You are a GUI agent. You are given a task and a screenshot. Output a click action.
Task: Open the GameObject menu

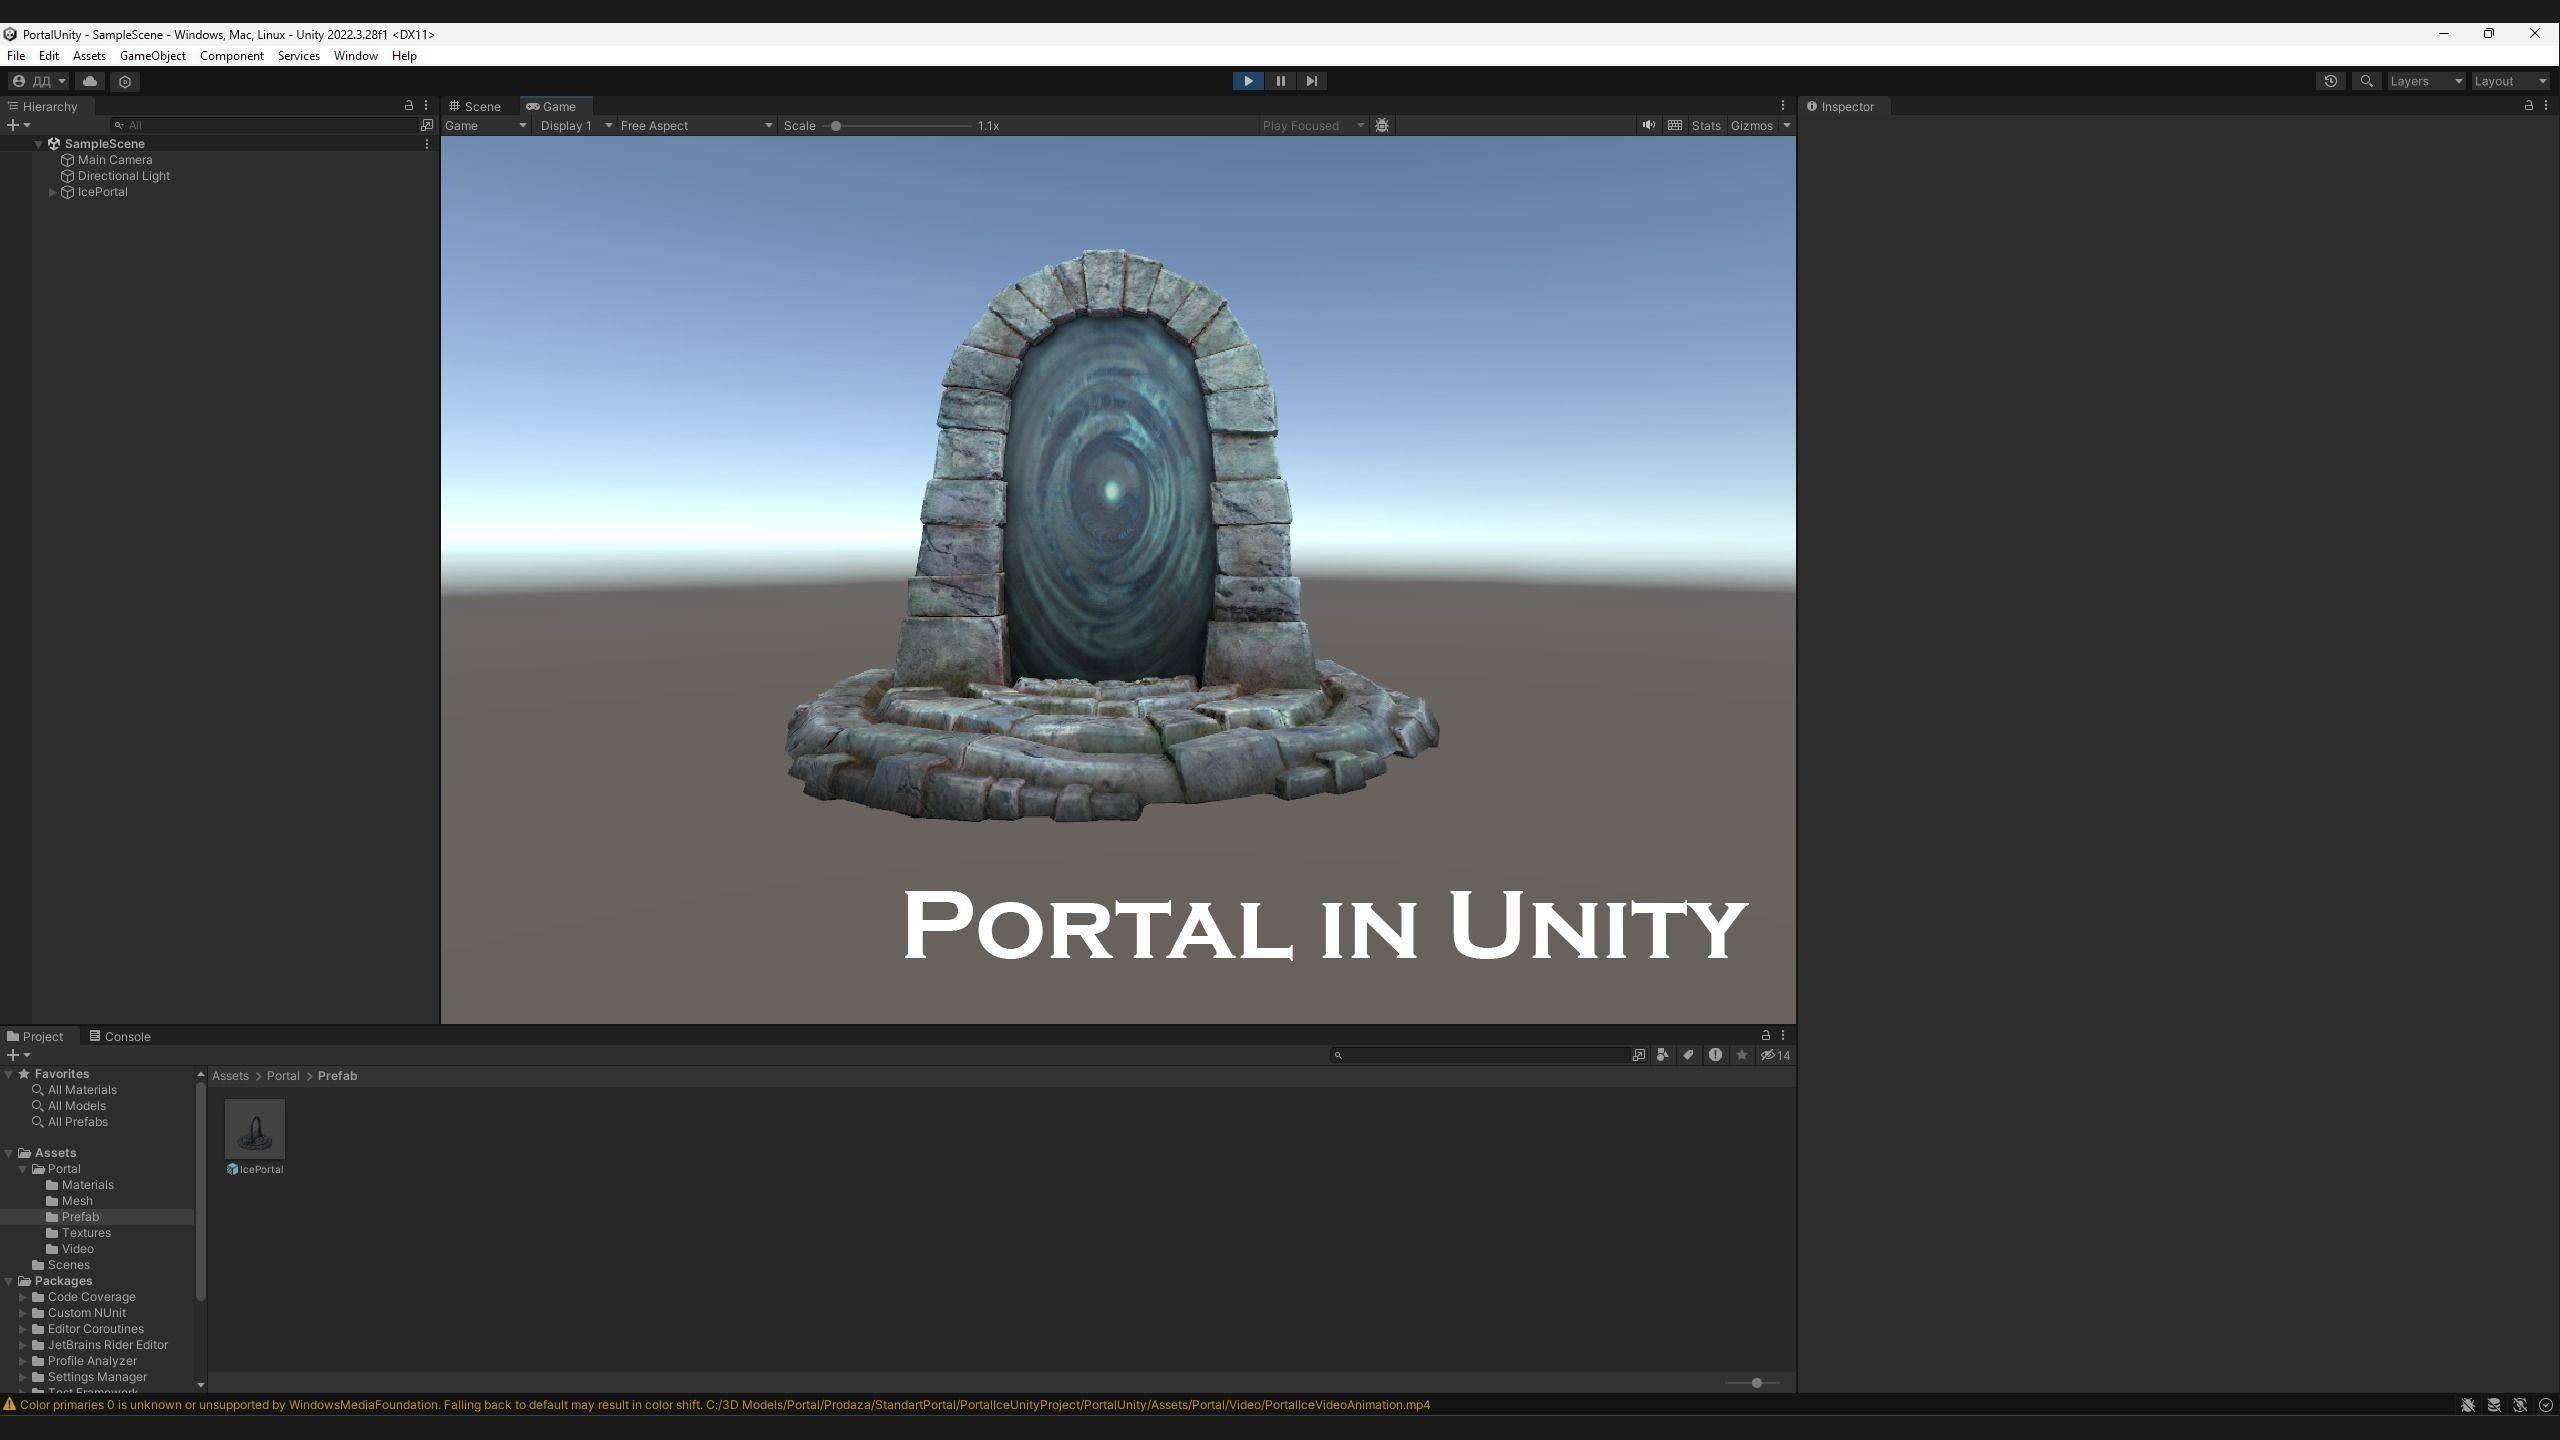[153, 56]
